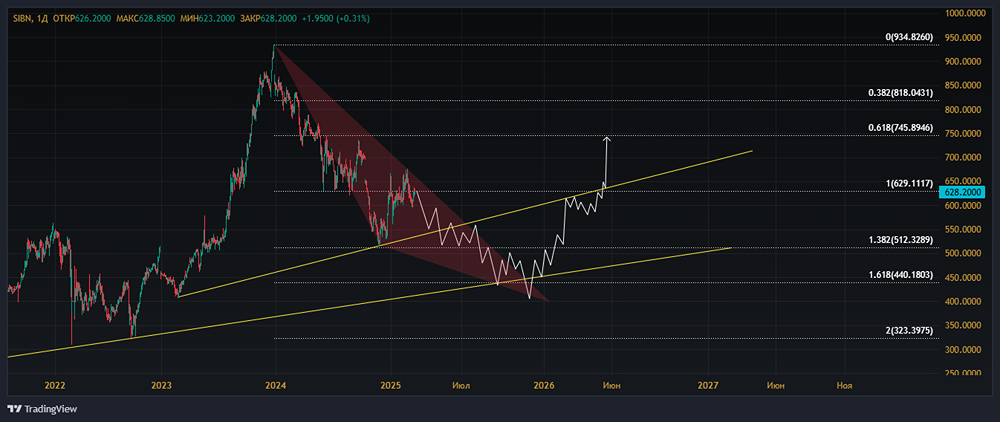Click the 750.0000 price axis label
This screenshot has height=422, width=1000.
(964, 134)
